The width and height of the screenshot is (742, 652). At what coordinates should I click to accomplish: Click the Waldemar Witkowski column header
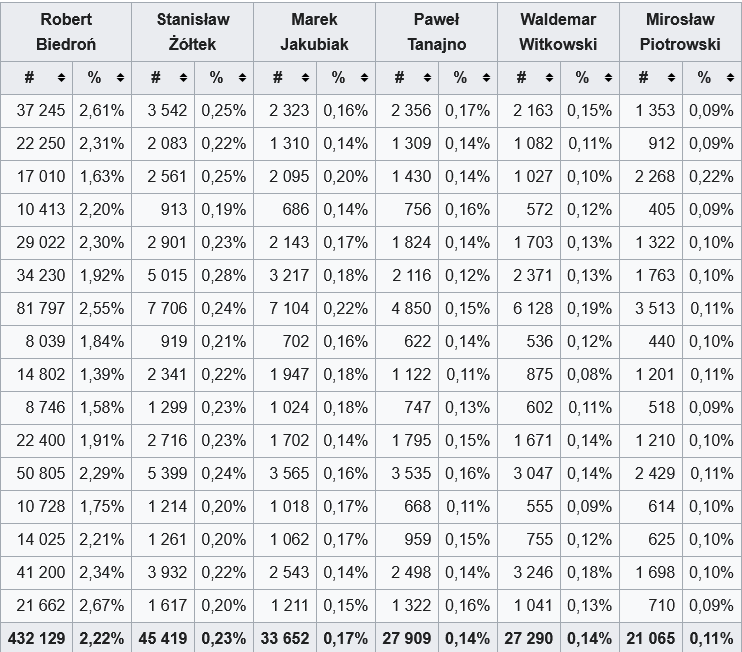click(558, 32)
